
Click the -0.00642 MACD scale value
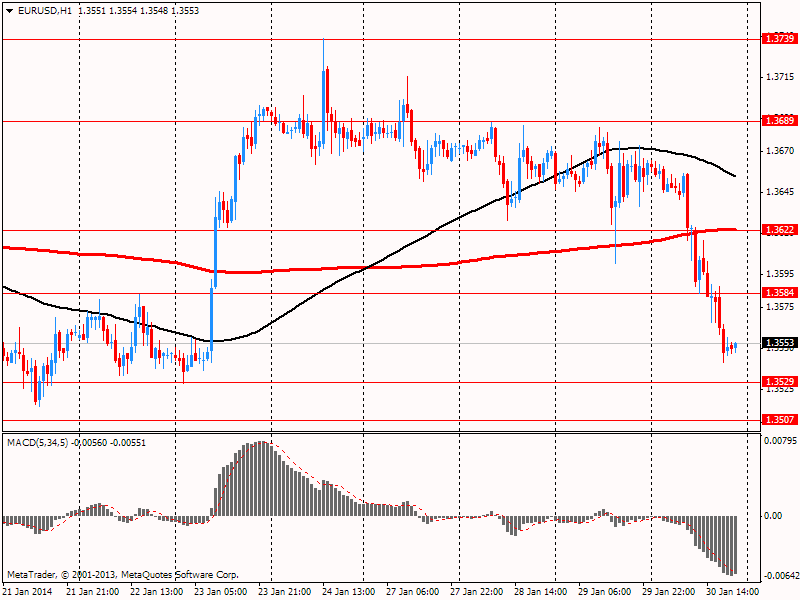coord(780,577)
